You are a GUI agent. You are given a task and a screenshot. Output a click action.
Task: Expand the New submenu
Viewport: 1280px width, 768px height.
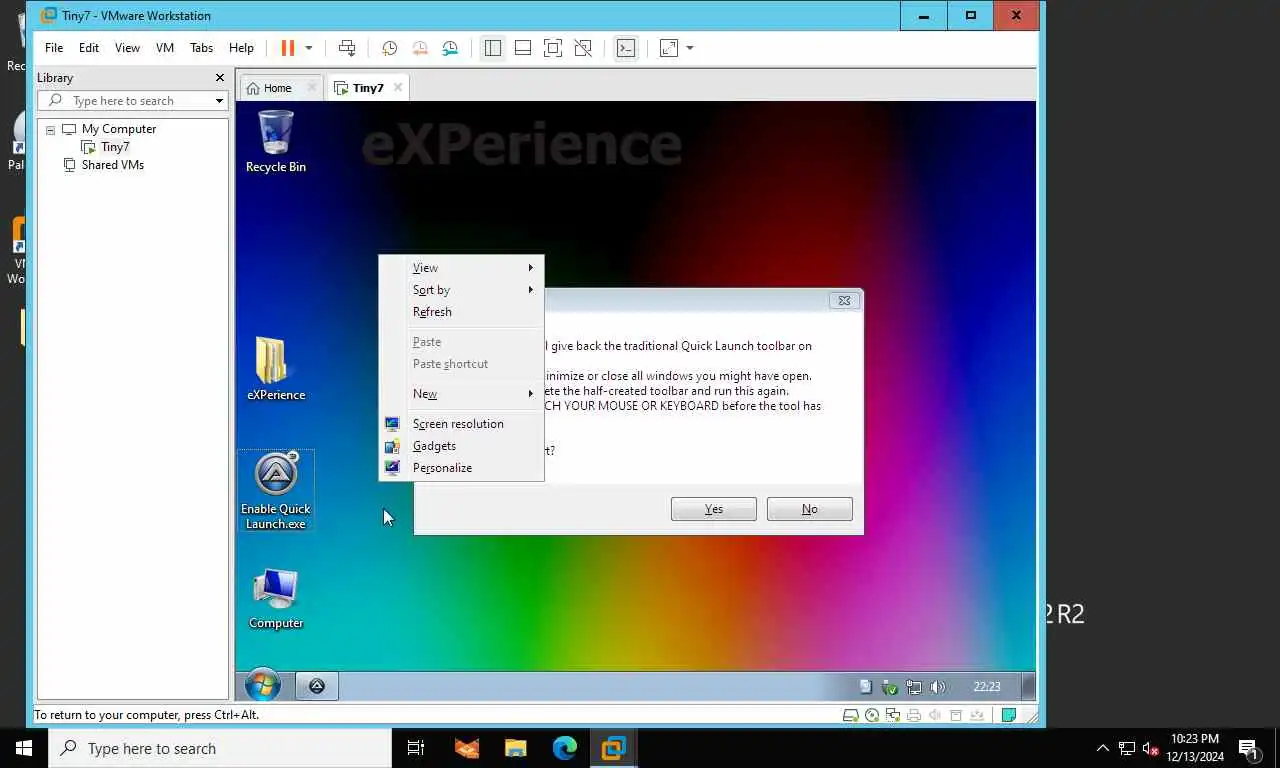coord(461,394)
